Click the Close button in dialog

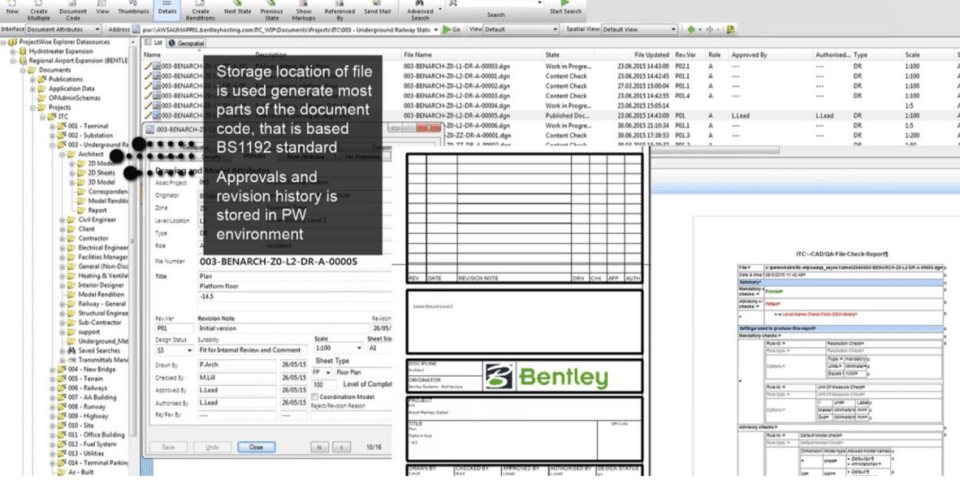tap(256, 447)
